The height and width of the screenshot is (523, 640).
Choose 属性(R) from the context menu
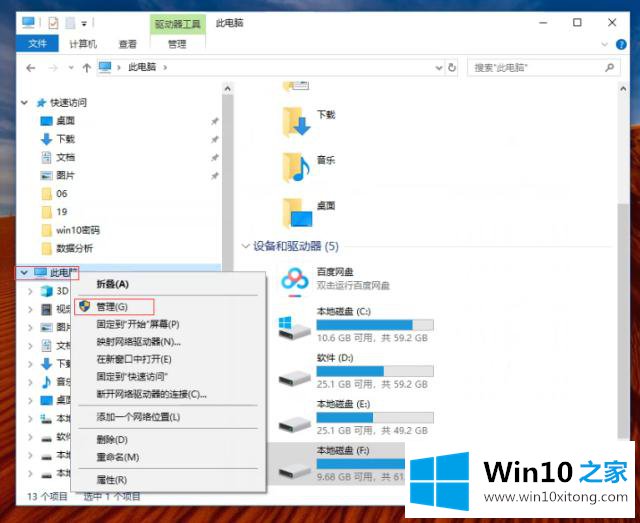[x=112, y=480]
